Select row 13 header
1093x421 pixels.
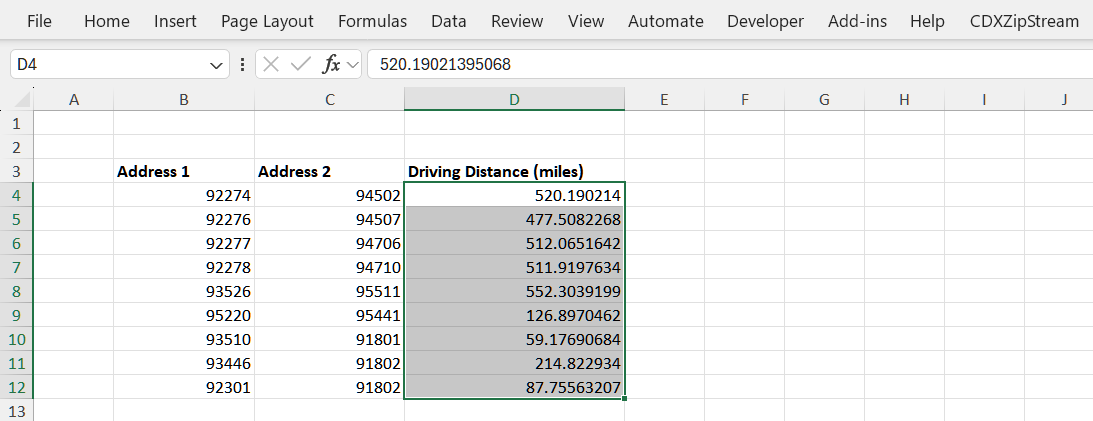pos(17,411)
